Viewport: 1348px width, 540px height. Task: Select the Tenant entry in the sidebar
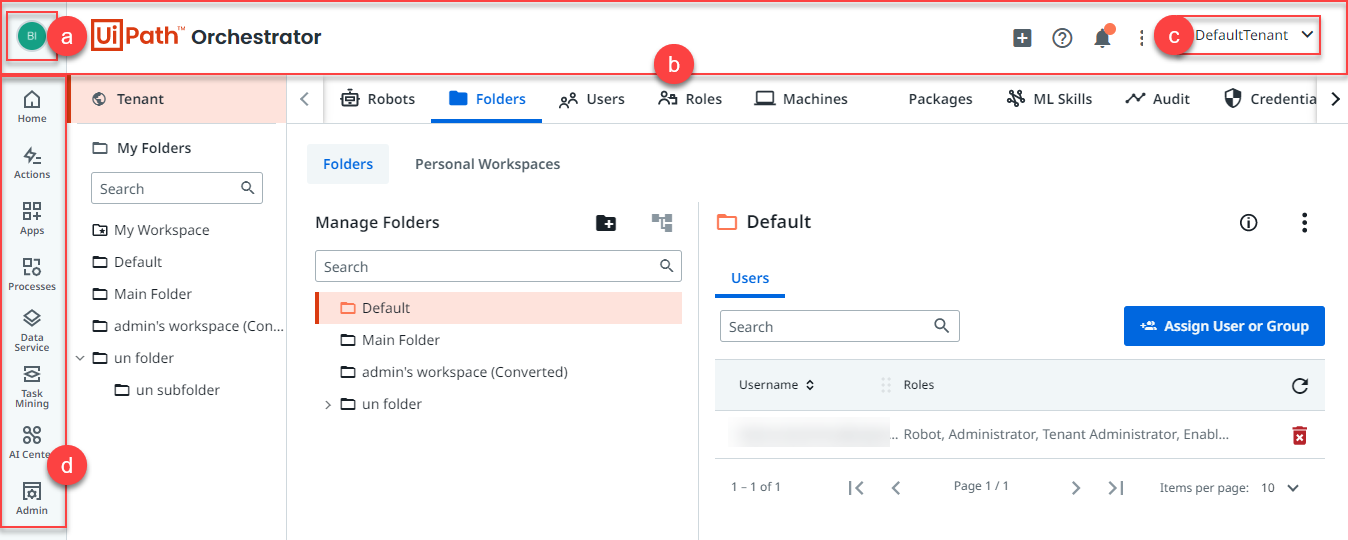pyautogui.click(x=177, y=99)
